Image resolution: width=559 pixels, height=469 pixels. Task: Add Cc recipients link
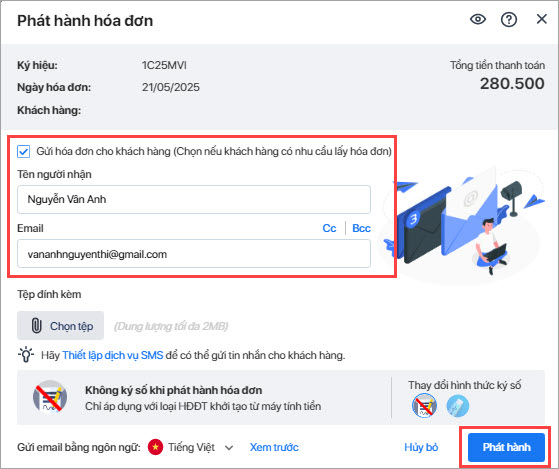329,228
